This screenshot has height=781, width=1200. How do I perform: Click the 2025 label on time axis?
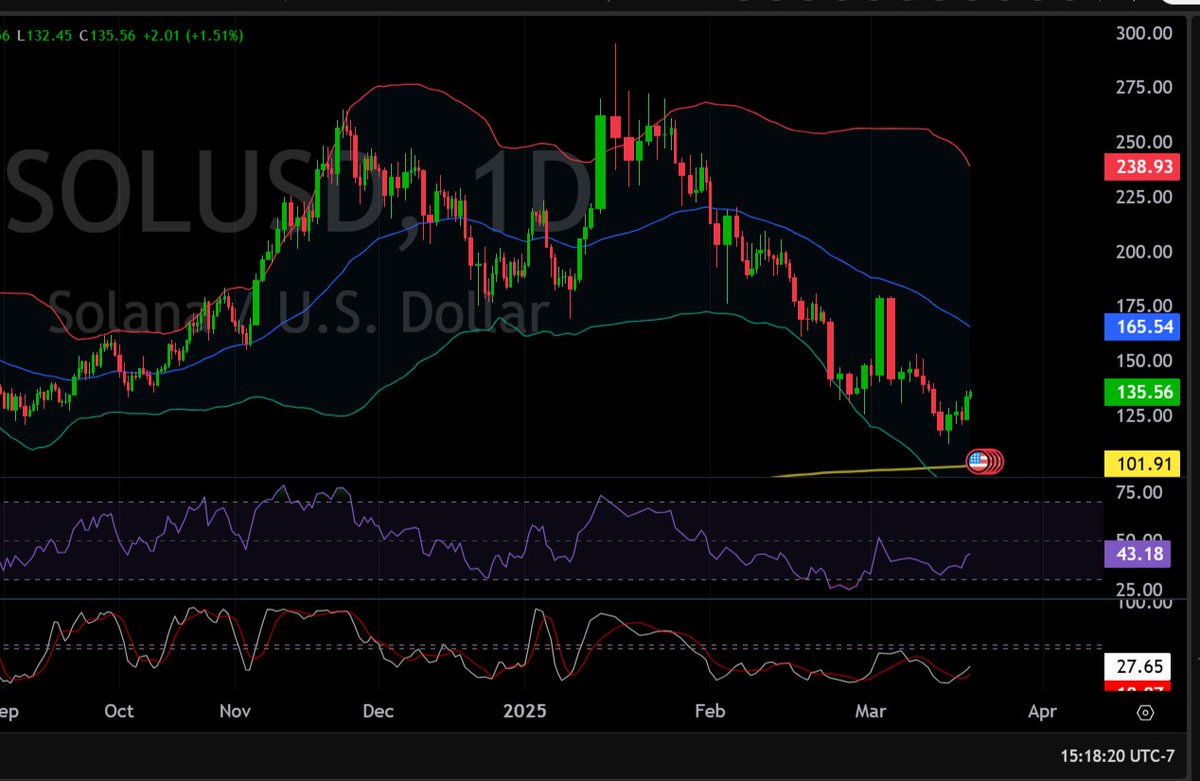526,712
